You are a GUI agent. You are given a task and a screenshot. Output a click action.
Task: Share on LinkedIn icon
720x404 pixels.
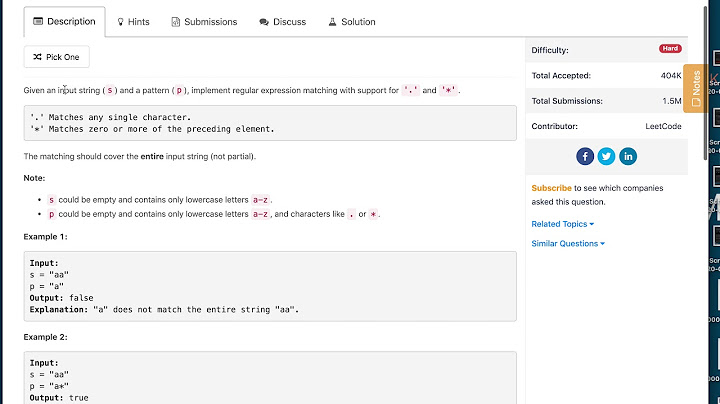tap(628, 157)
